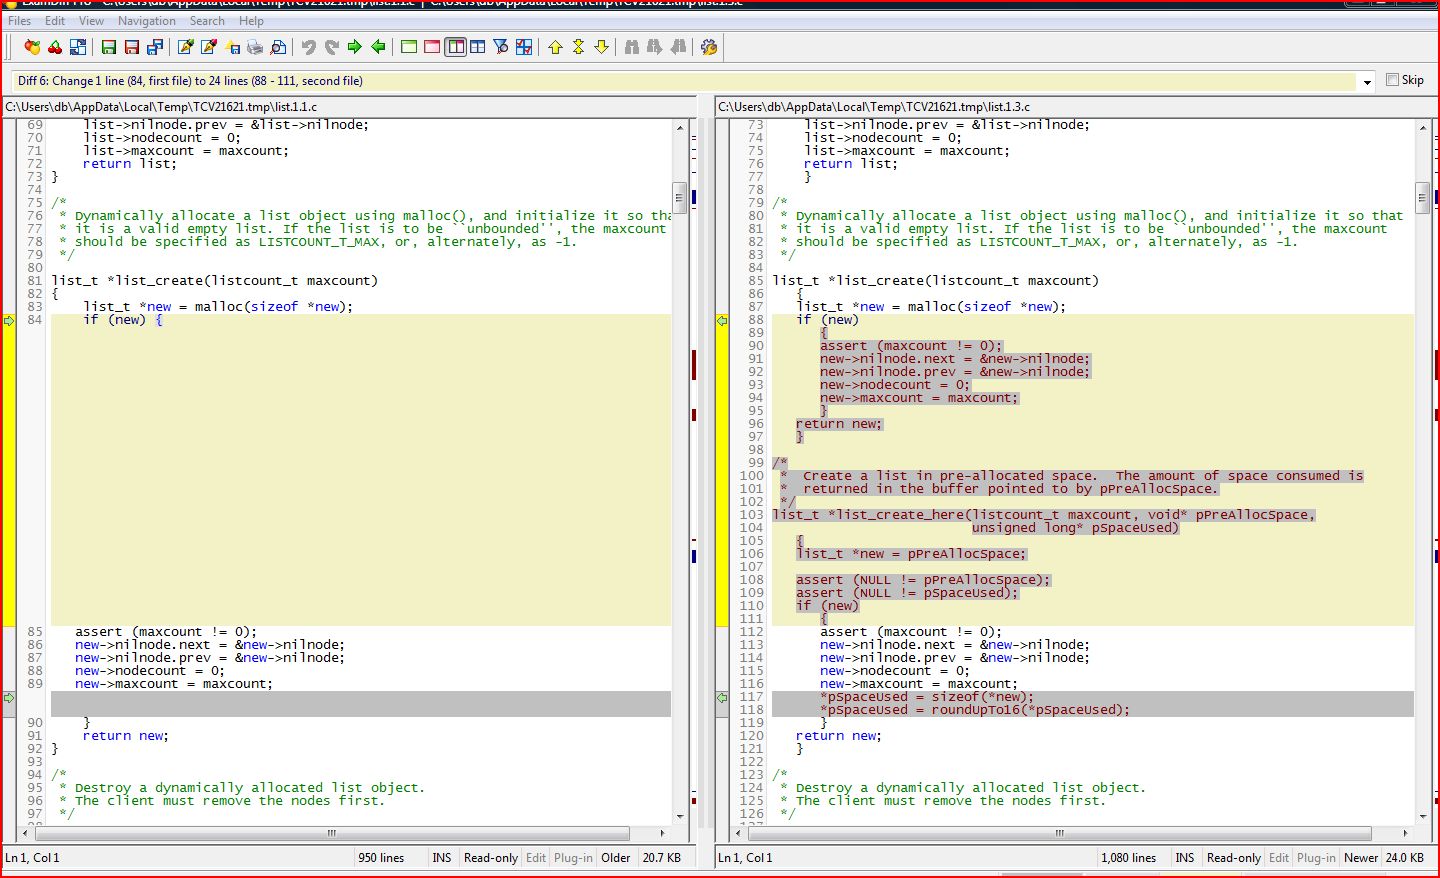This screenshot has width=1440, height=878.
Task: Click the yellow diff marker at left line 84
Action: pos(9,321)
